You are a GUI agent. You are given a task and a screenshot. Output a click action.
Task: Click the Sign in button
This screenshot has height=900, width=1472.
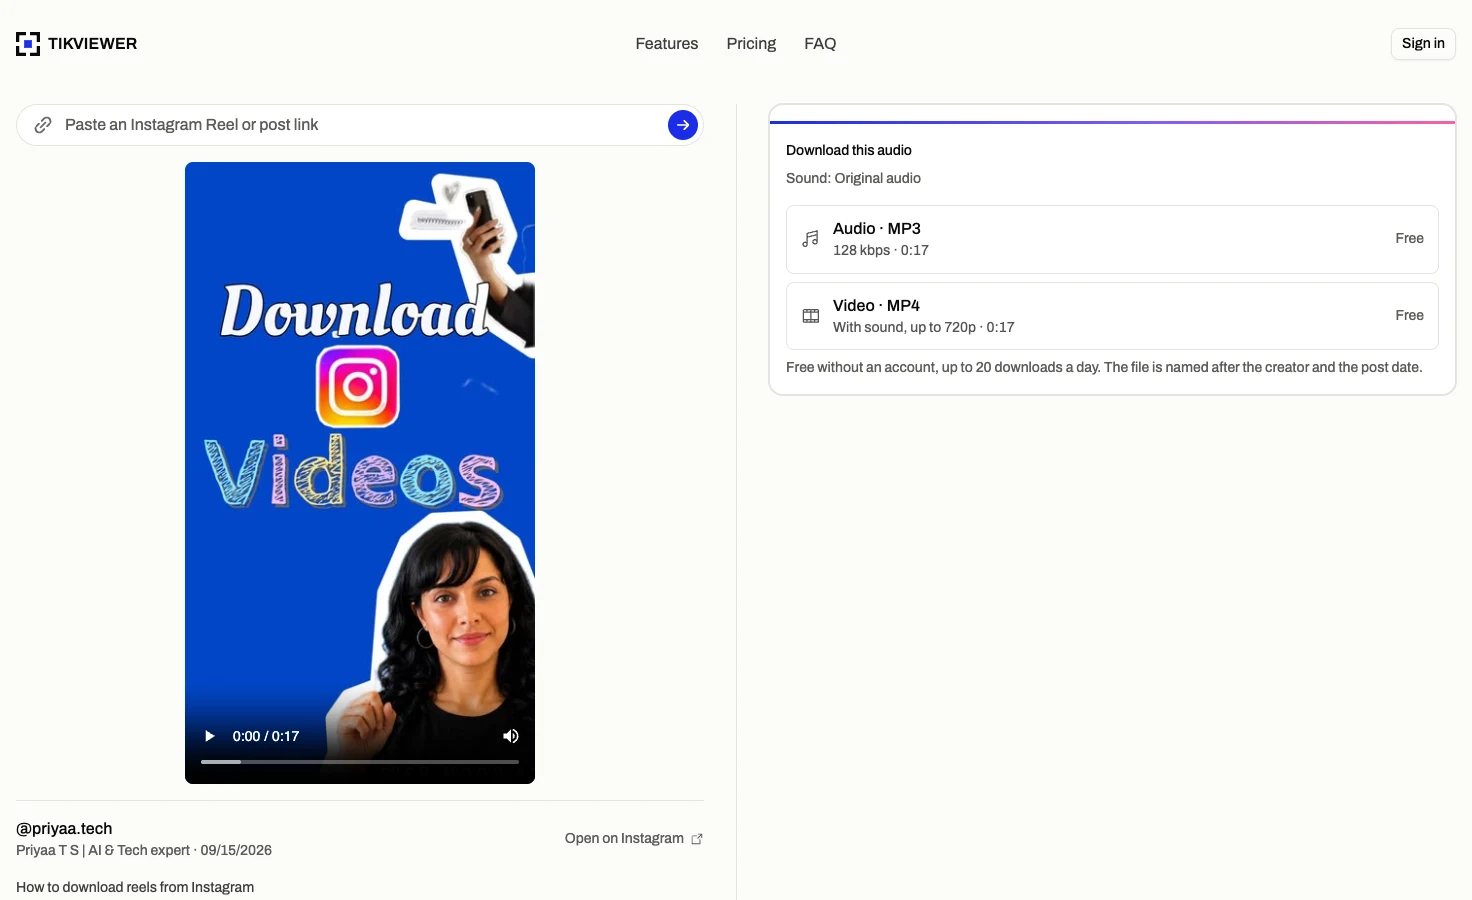[x=1423, y=44]
